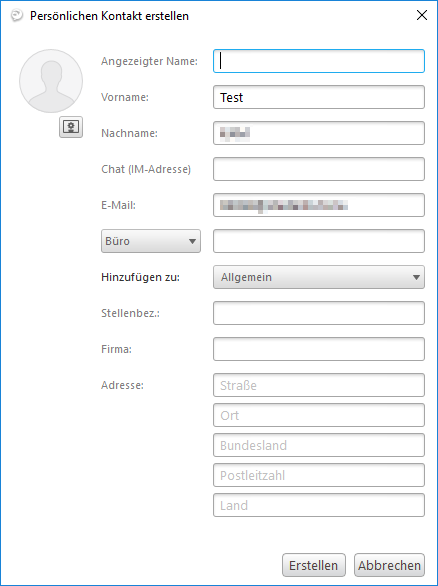Select the Stellenbez. input field
The height and width of the screenshot is (586, 438).
coord(319,313)
